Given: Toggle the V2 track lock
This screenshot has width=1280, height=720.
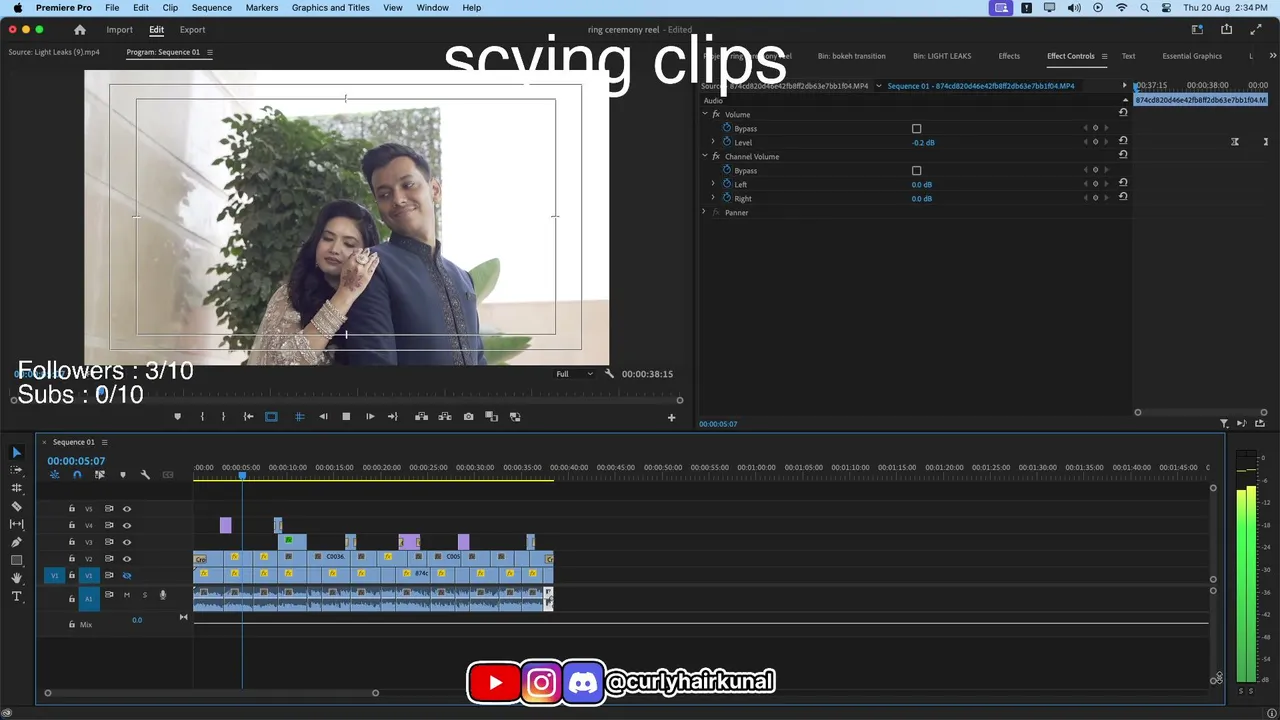Looking at the screenshot, I should coord(71,559).
